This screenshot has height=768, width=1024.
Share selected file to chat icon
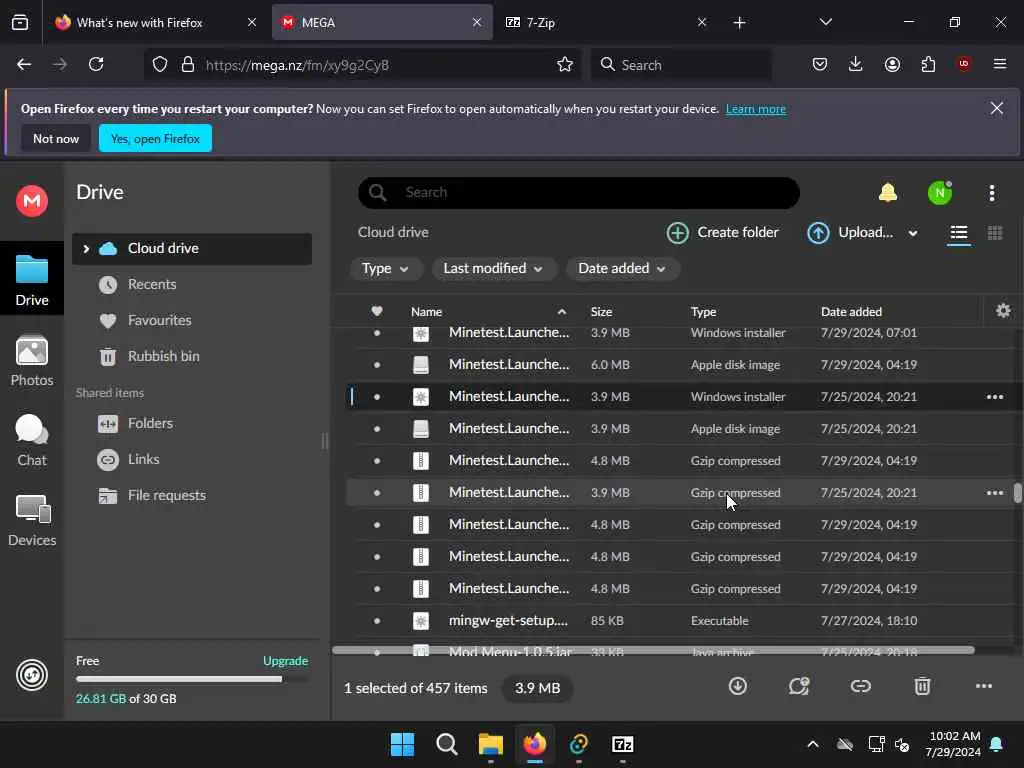click(799, 686)
